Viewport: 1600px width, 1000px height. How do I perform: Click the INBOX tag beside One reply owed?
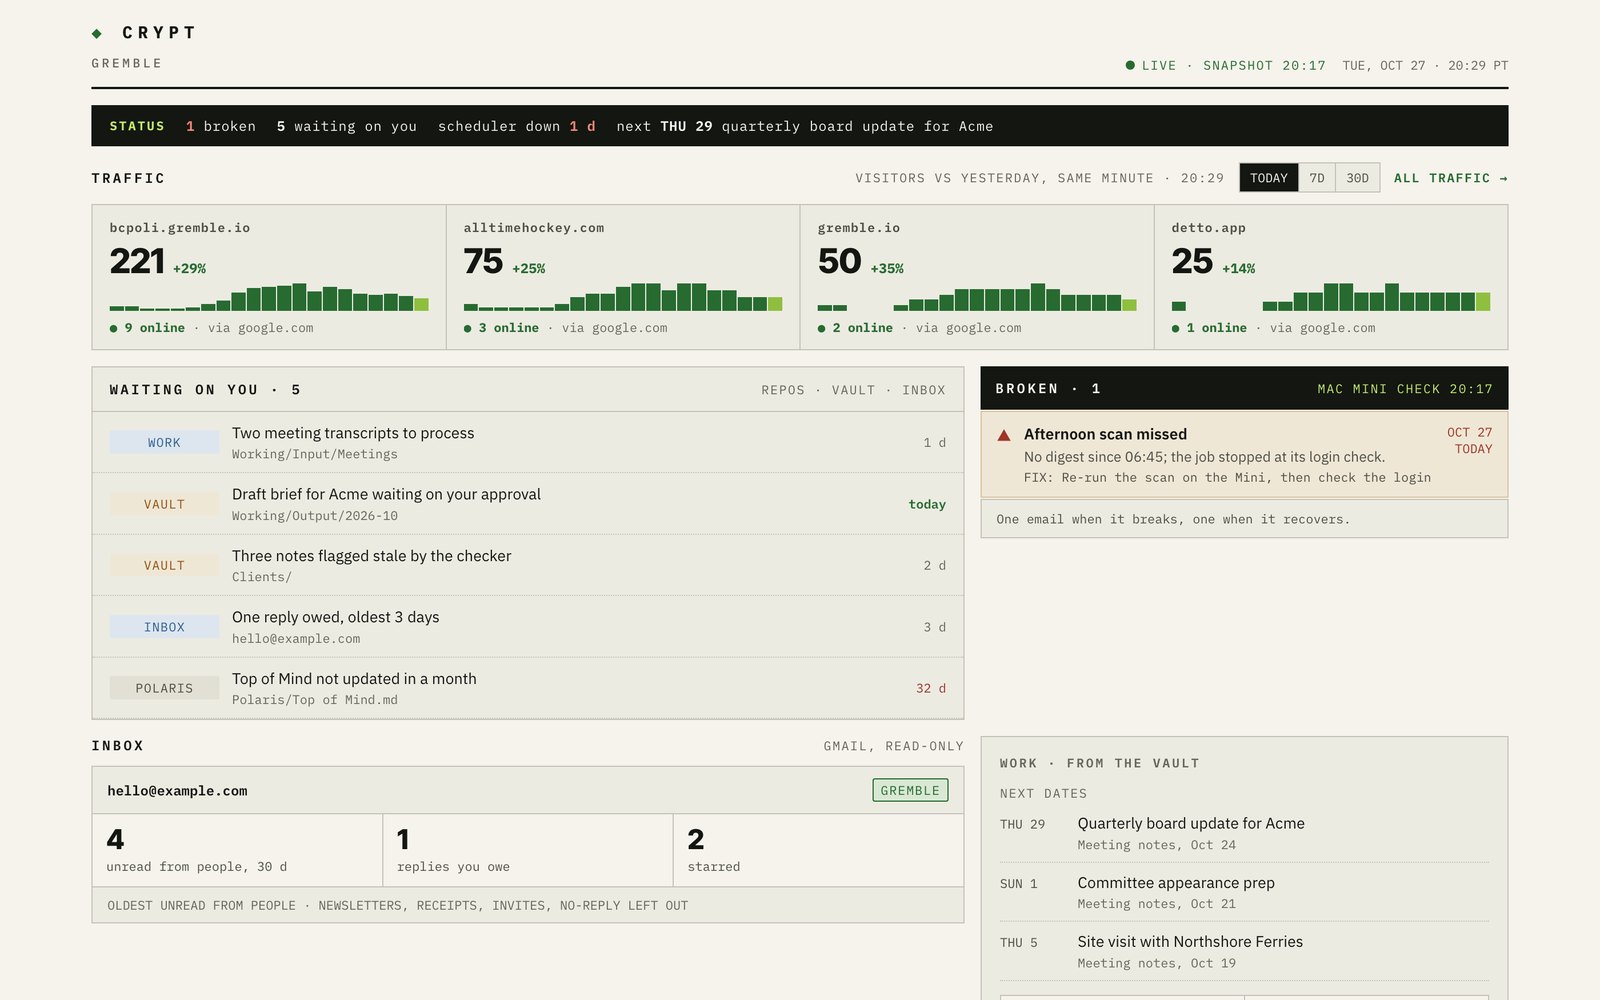tap(164, 627)
